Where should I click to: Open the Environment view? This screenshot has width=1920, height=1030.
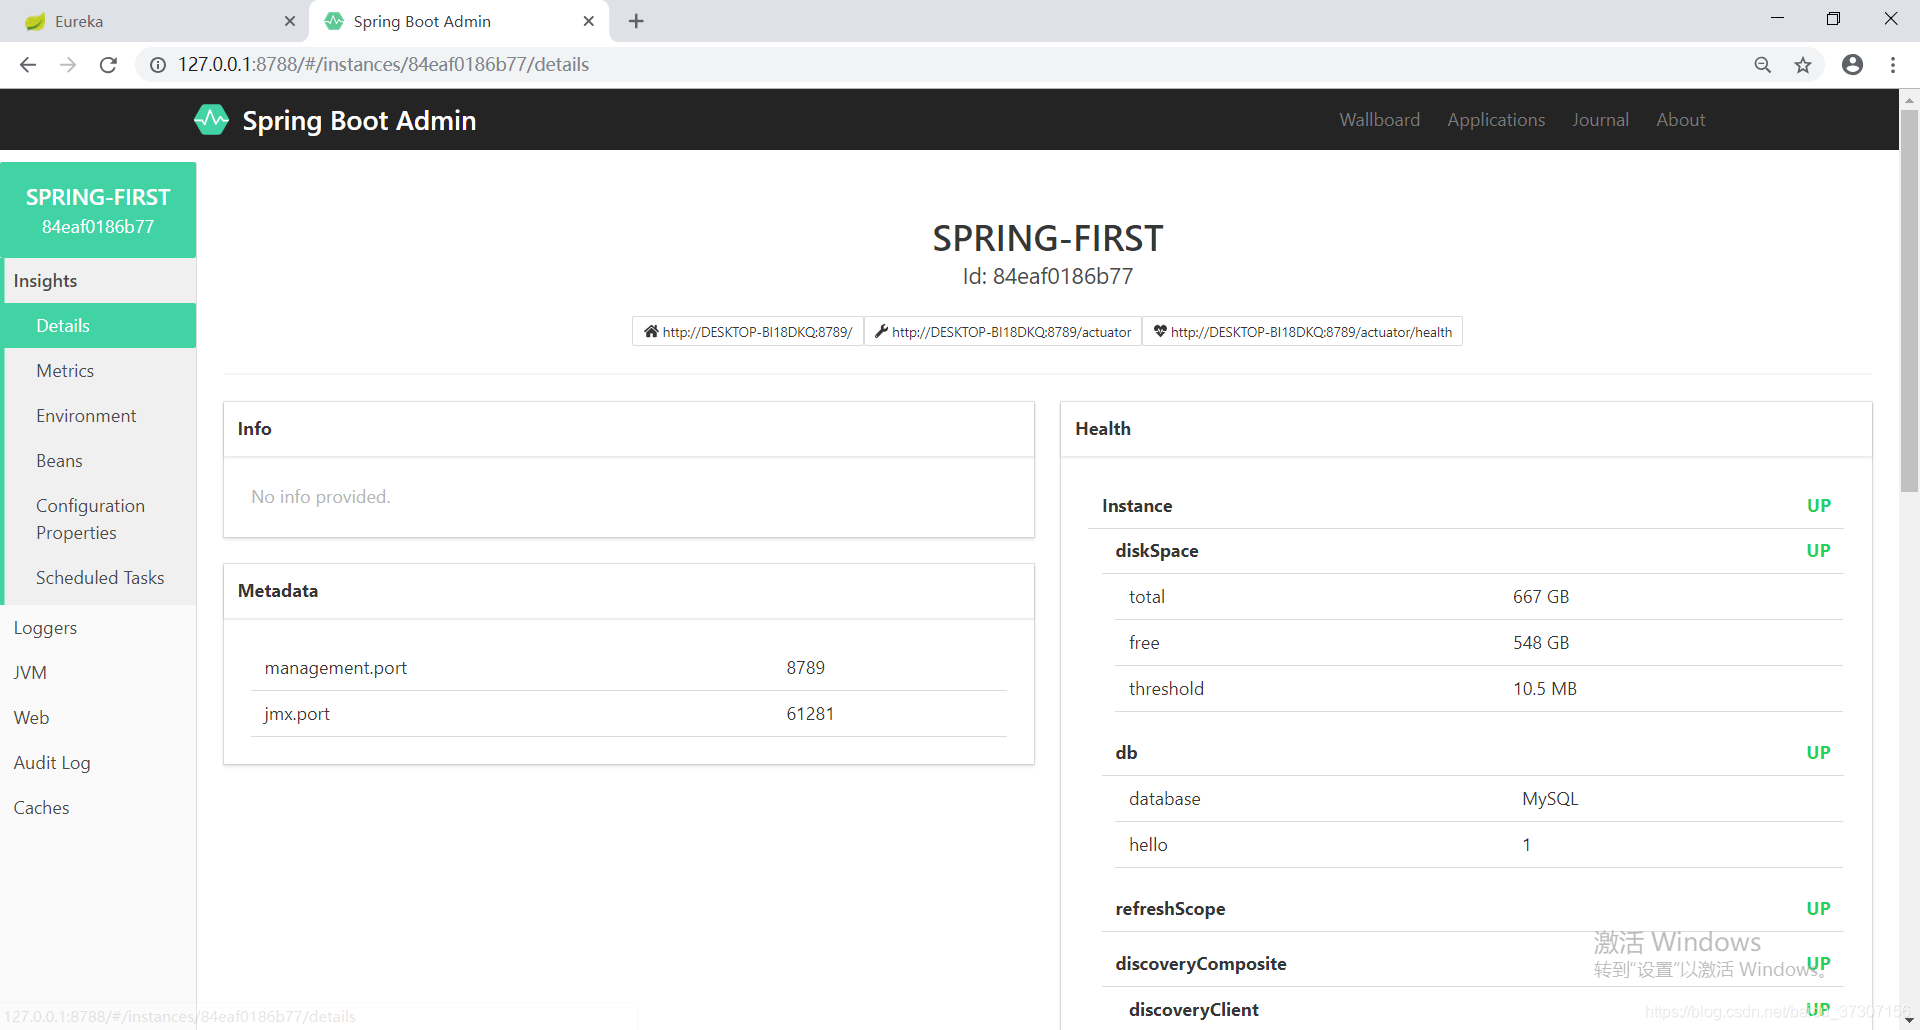pos(100,416)
